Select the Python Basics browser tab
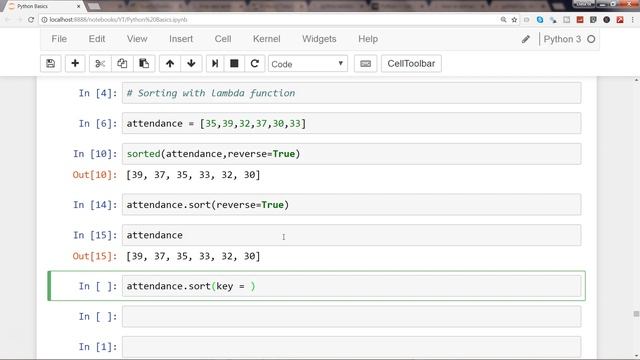640x360 pixels. [43, 6]
